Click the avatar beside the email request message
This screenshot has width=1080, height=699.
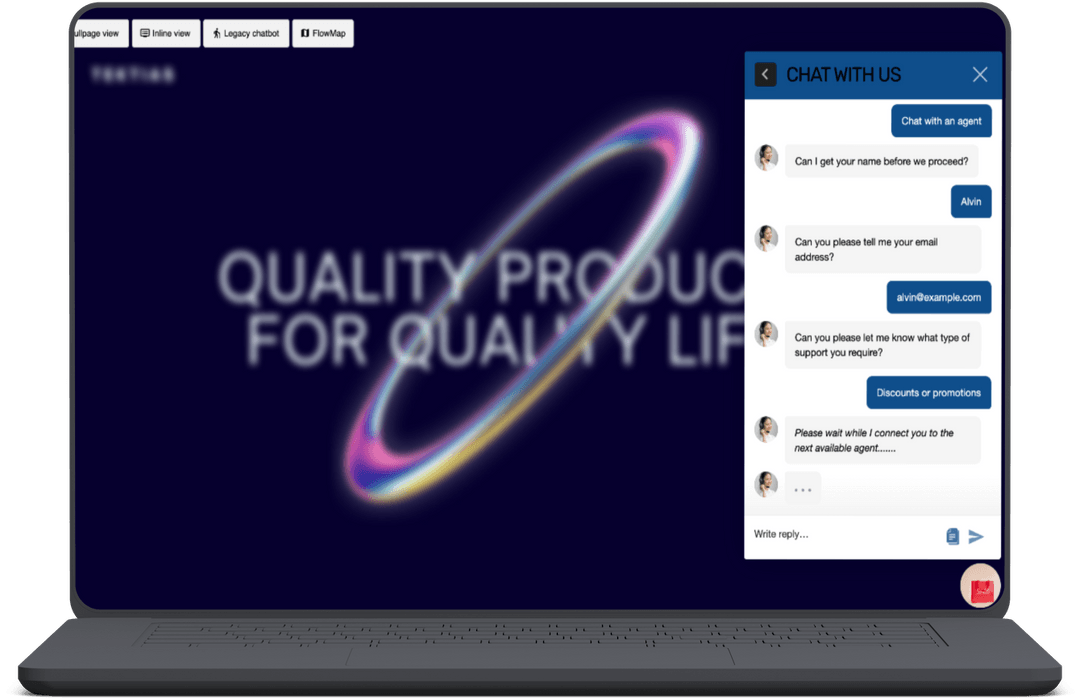(766, 237)
